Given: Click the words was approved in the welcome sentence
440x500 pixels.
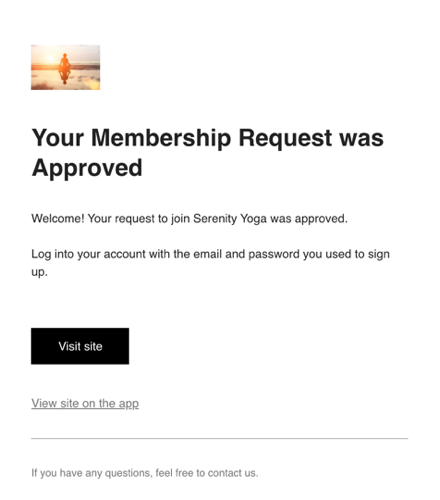Looking at the screenshot, I should (x=309, y=219).
